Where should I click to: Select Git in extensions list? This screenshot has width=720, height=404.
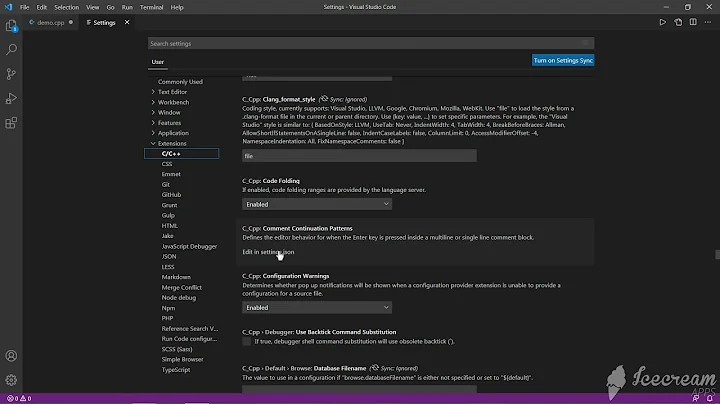tap(165, 184)
